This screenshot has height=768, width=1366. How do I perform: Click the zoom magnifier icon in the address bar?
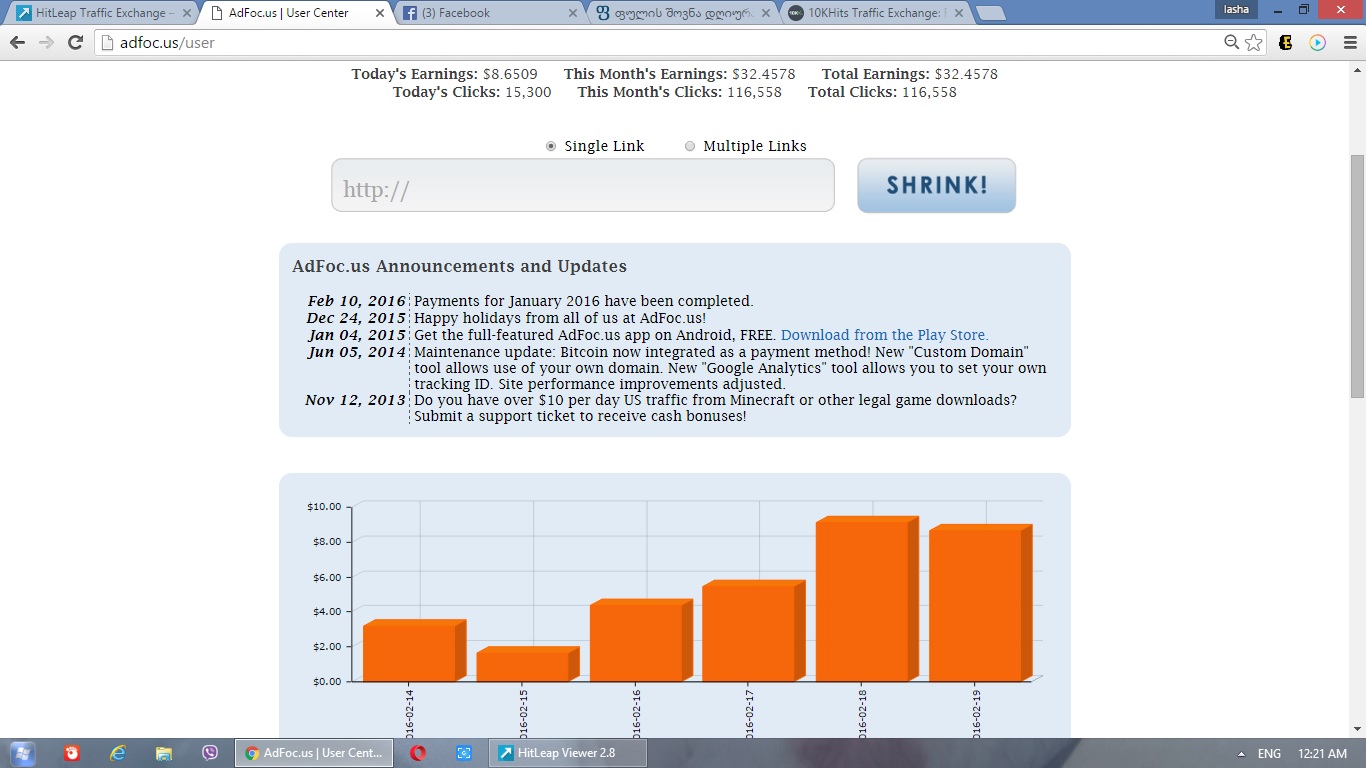[x=1232, y=43]
